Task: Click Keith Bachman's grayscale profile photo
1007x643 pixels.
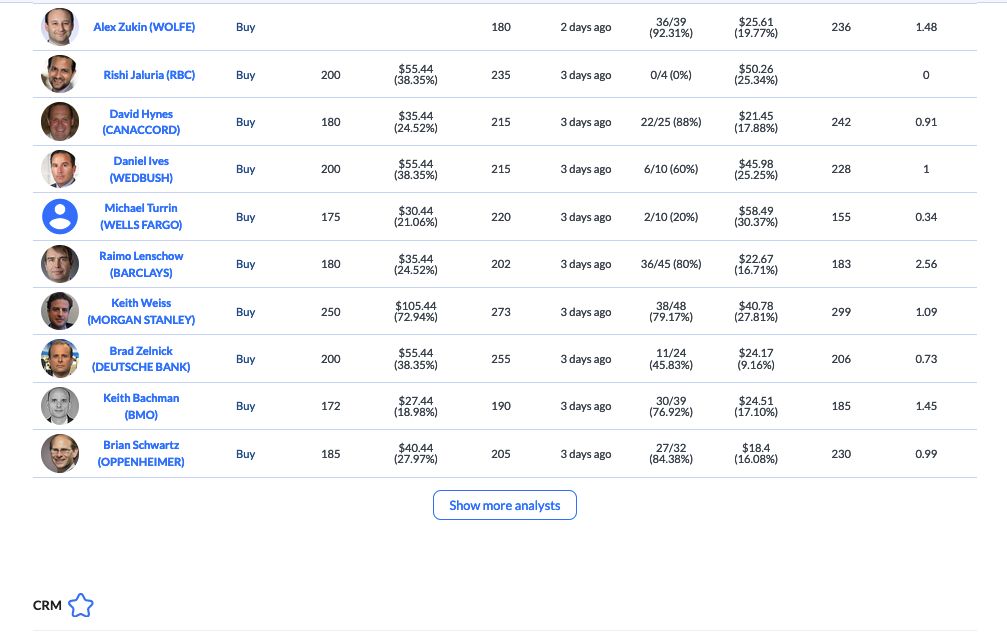Action: [x=60, y=406]
